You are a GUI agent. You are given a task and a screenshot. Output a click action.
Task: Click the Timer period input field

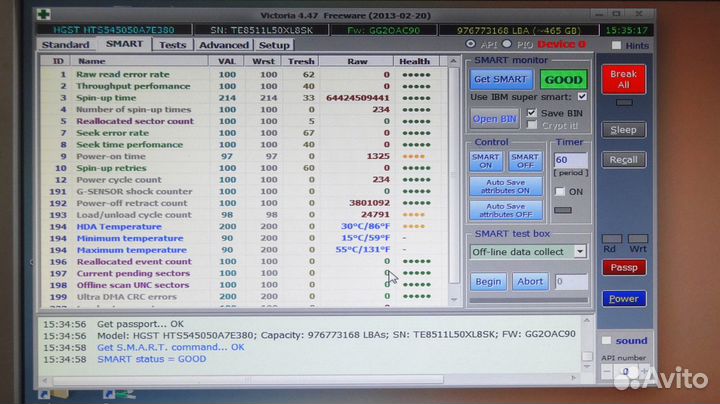coord(569,160)
